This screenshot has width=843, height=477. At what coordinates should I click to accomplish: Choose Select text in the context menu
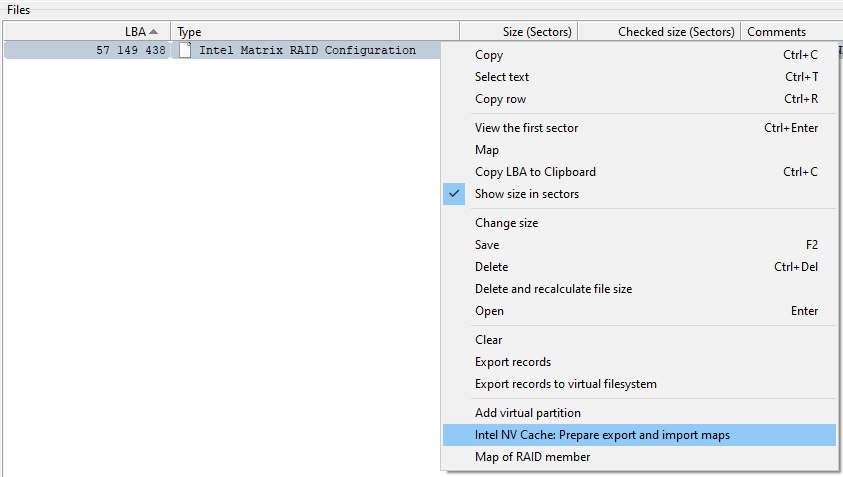click(x=502, y=77)
